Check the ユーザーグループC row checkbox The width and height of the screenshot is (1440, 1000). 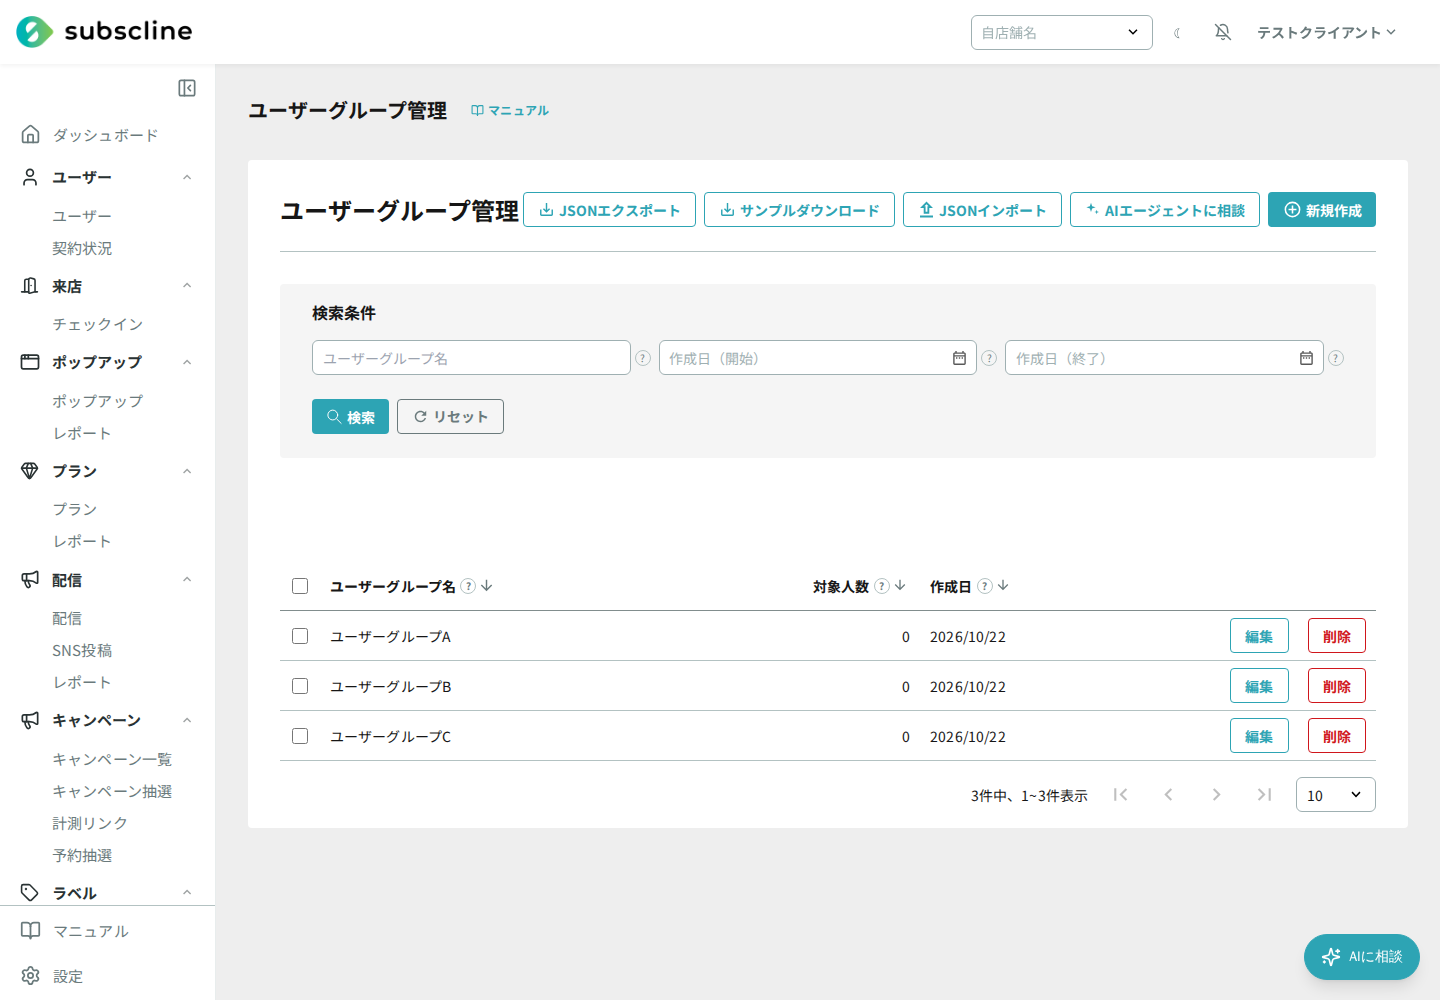300,736
